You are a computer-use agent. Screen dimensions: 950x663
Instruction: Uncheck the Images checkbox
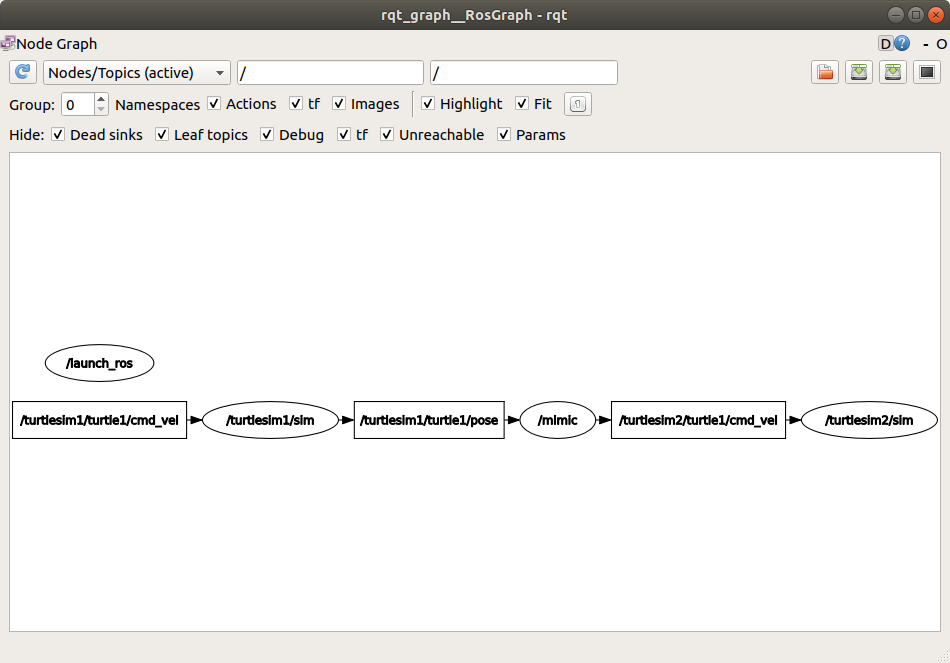pyautogui.click(x=339, y=104)
